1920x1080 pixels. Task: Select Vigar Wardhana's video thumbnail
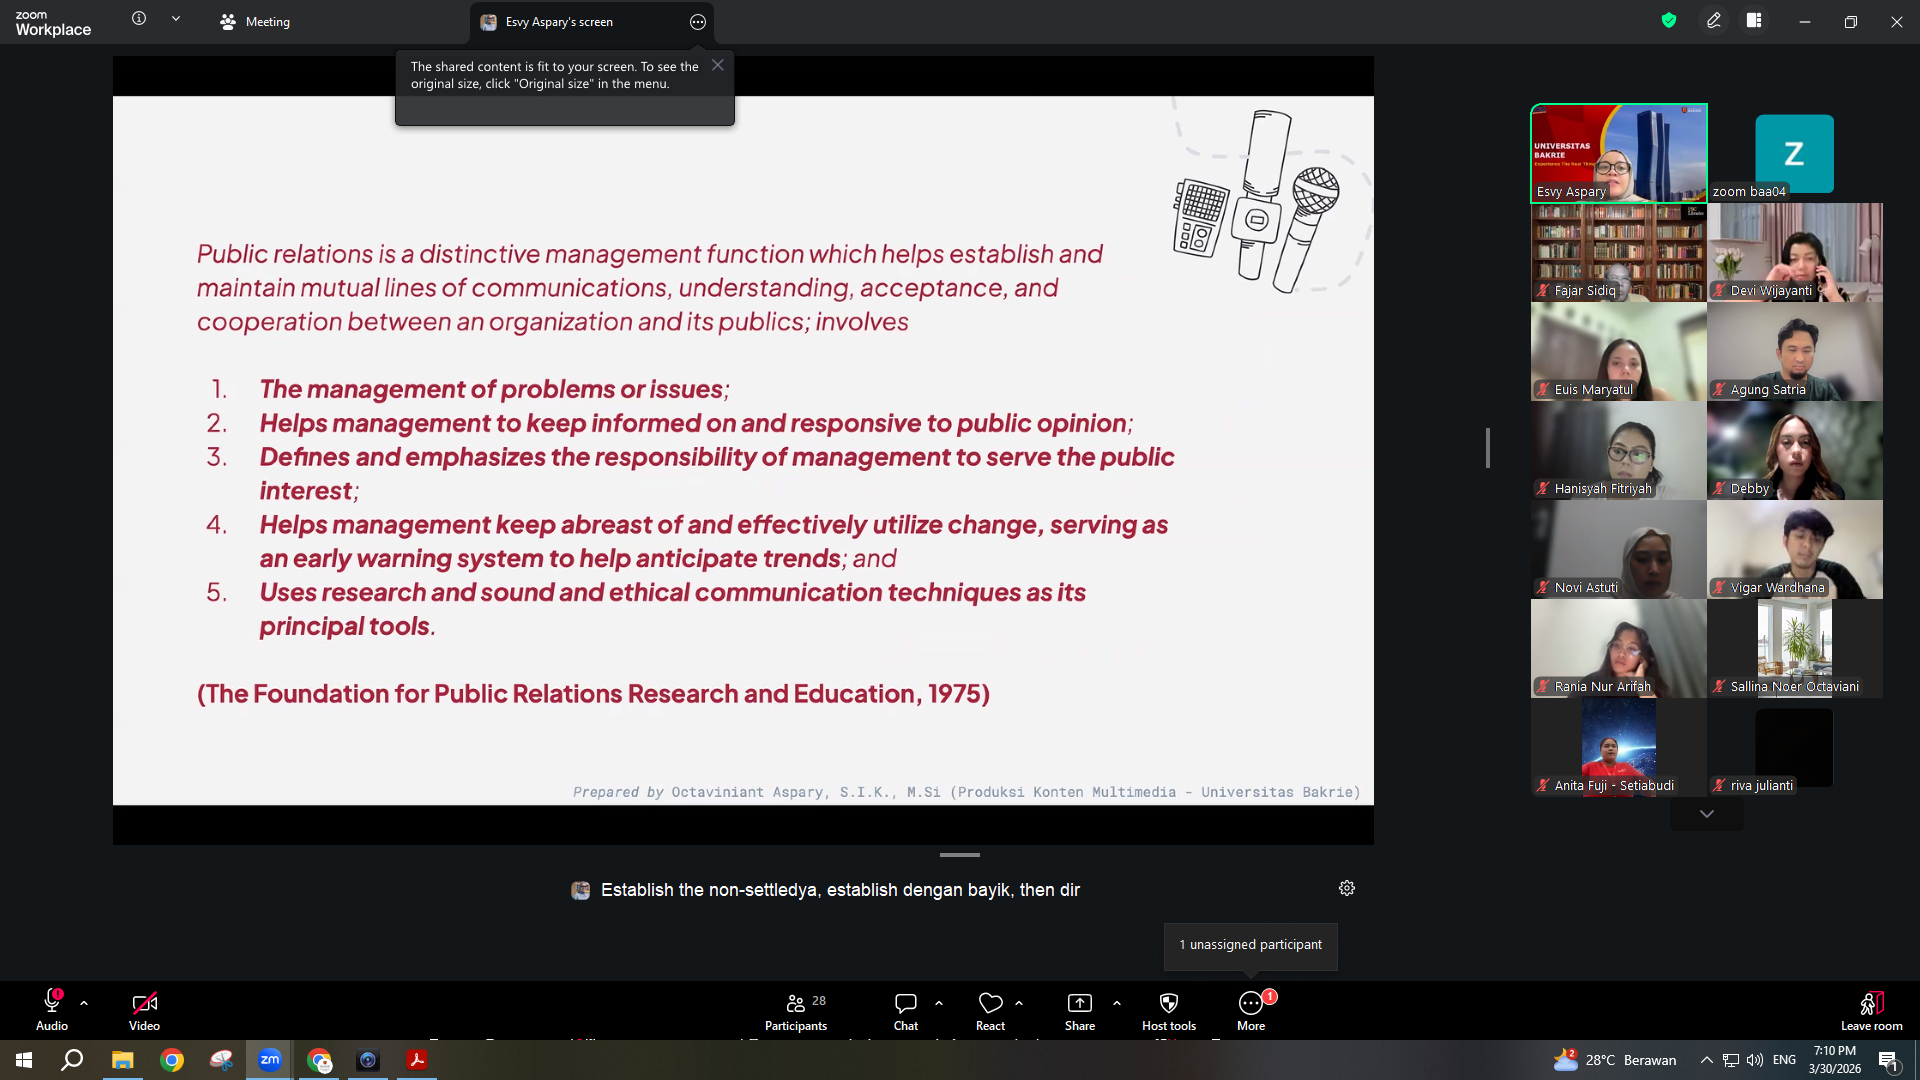pyautogui.click(x=1795, y=549)
